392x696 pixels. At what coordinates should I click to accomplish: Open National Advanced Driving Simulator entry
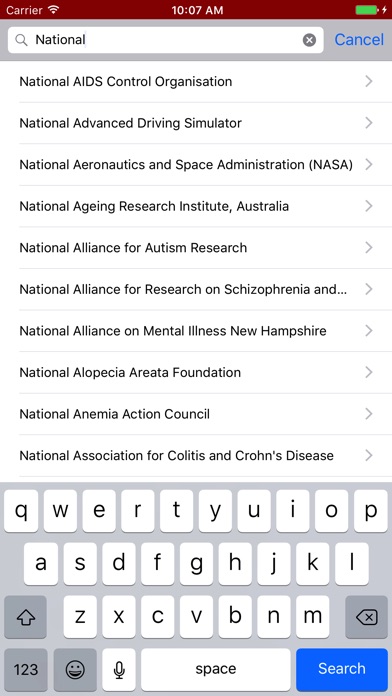(x=196, y=123)
